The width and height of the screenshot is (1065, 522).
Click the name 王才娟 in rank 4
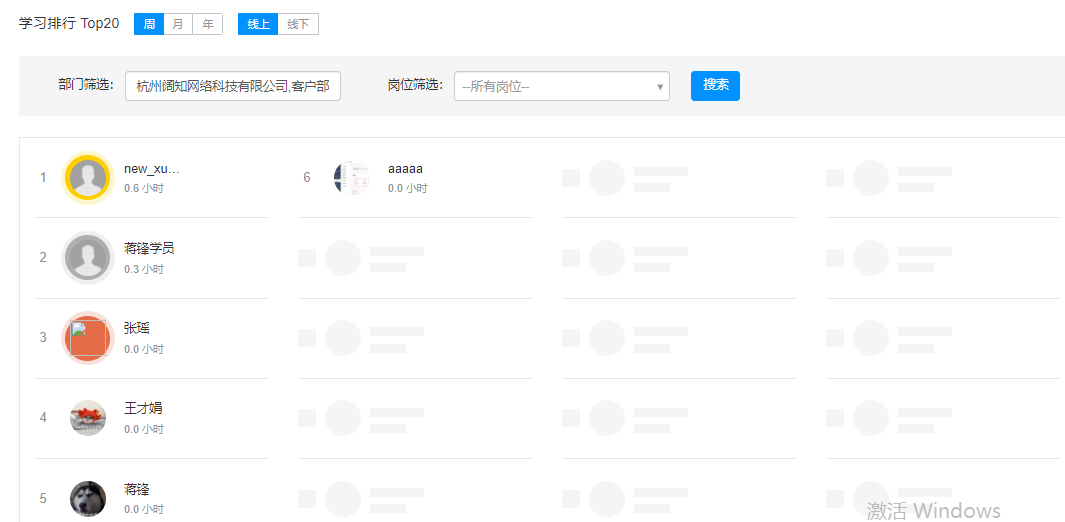(x=143, y=408)
